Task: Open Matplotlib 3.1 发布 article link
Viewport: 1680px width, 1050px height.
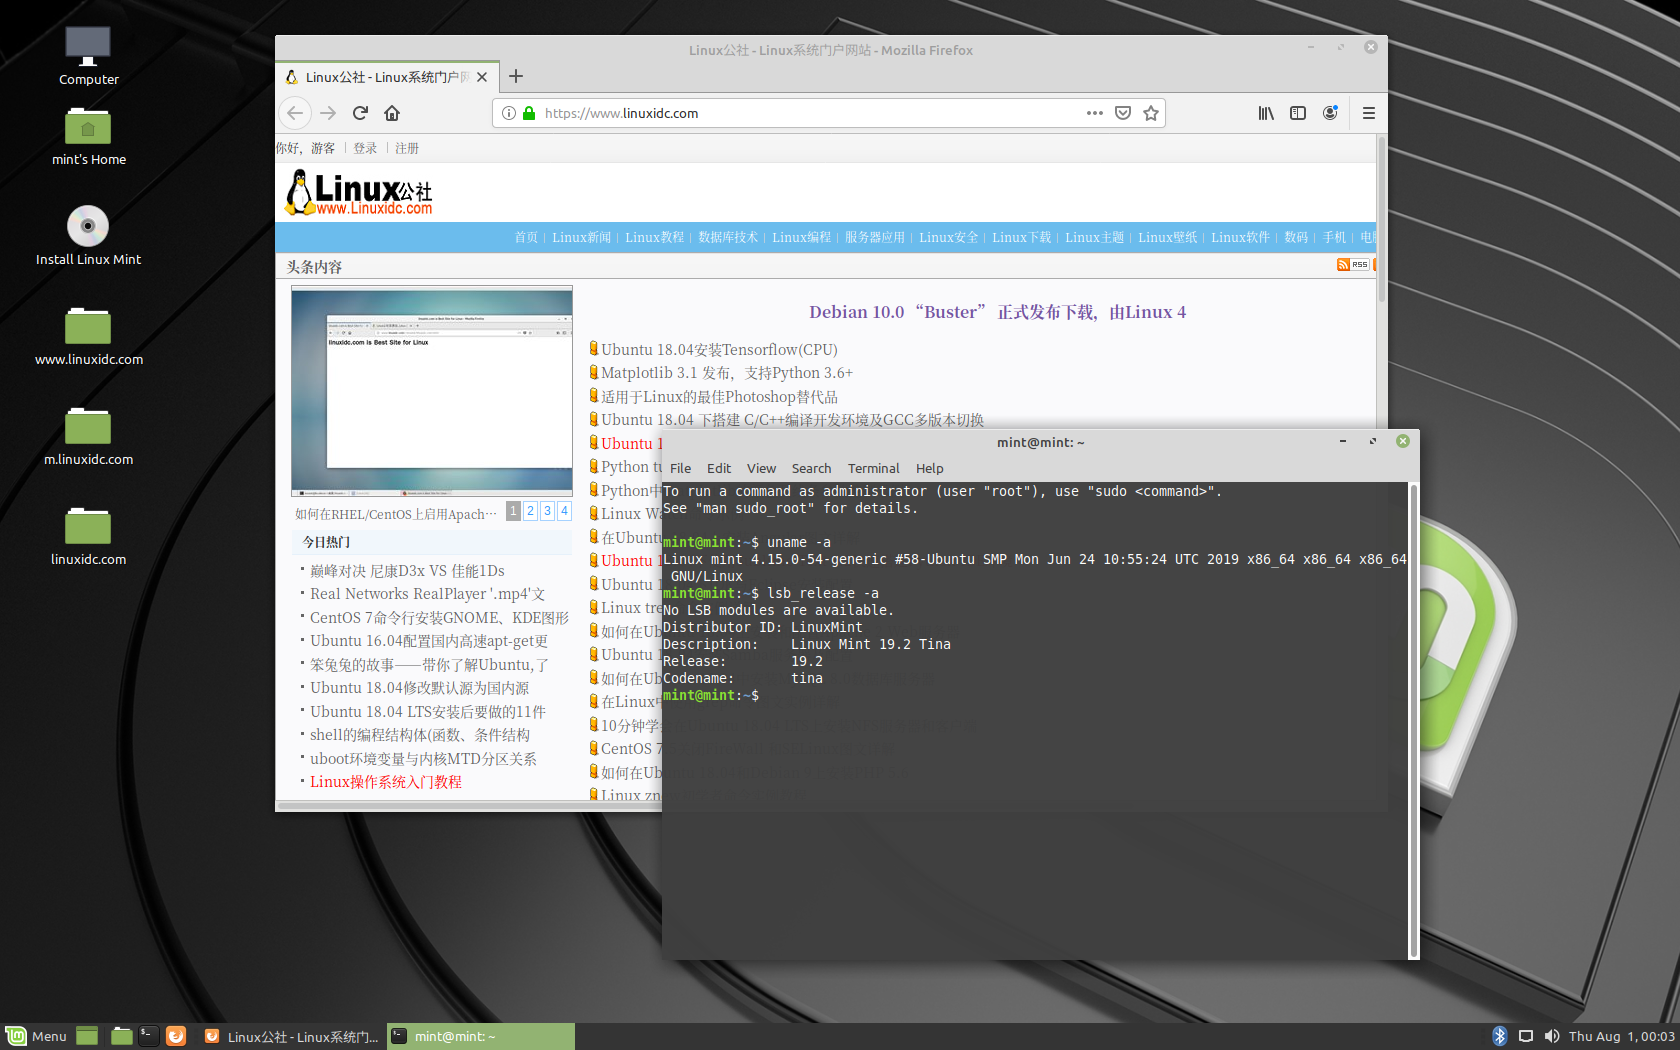Action: 726,373
